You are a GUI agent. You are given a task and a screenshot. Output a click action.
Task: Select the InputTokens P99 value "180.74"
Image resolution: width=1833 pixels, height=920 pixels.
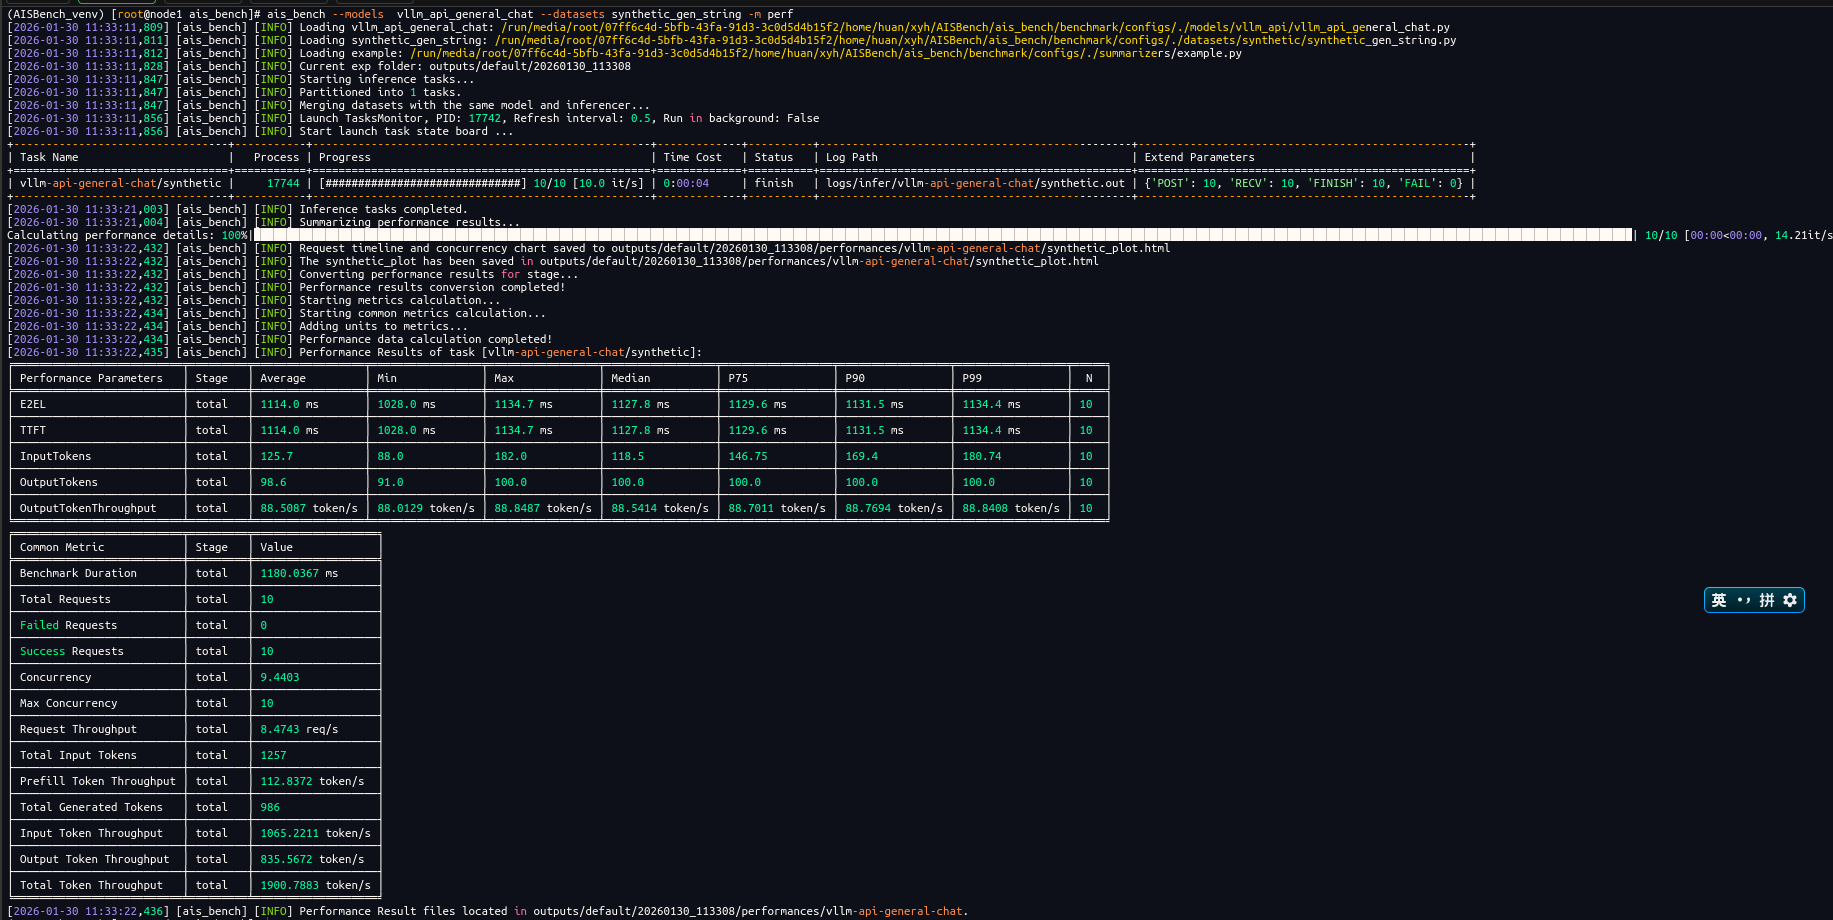tap(982, 456)
